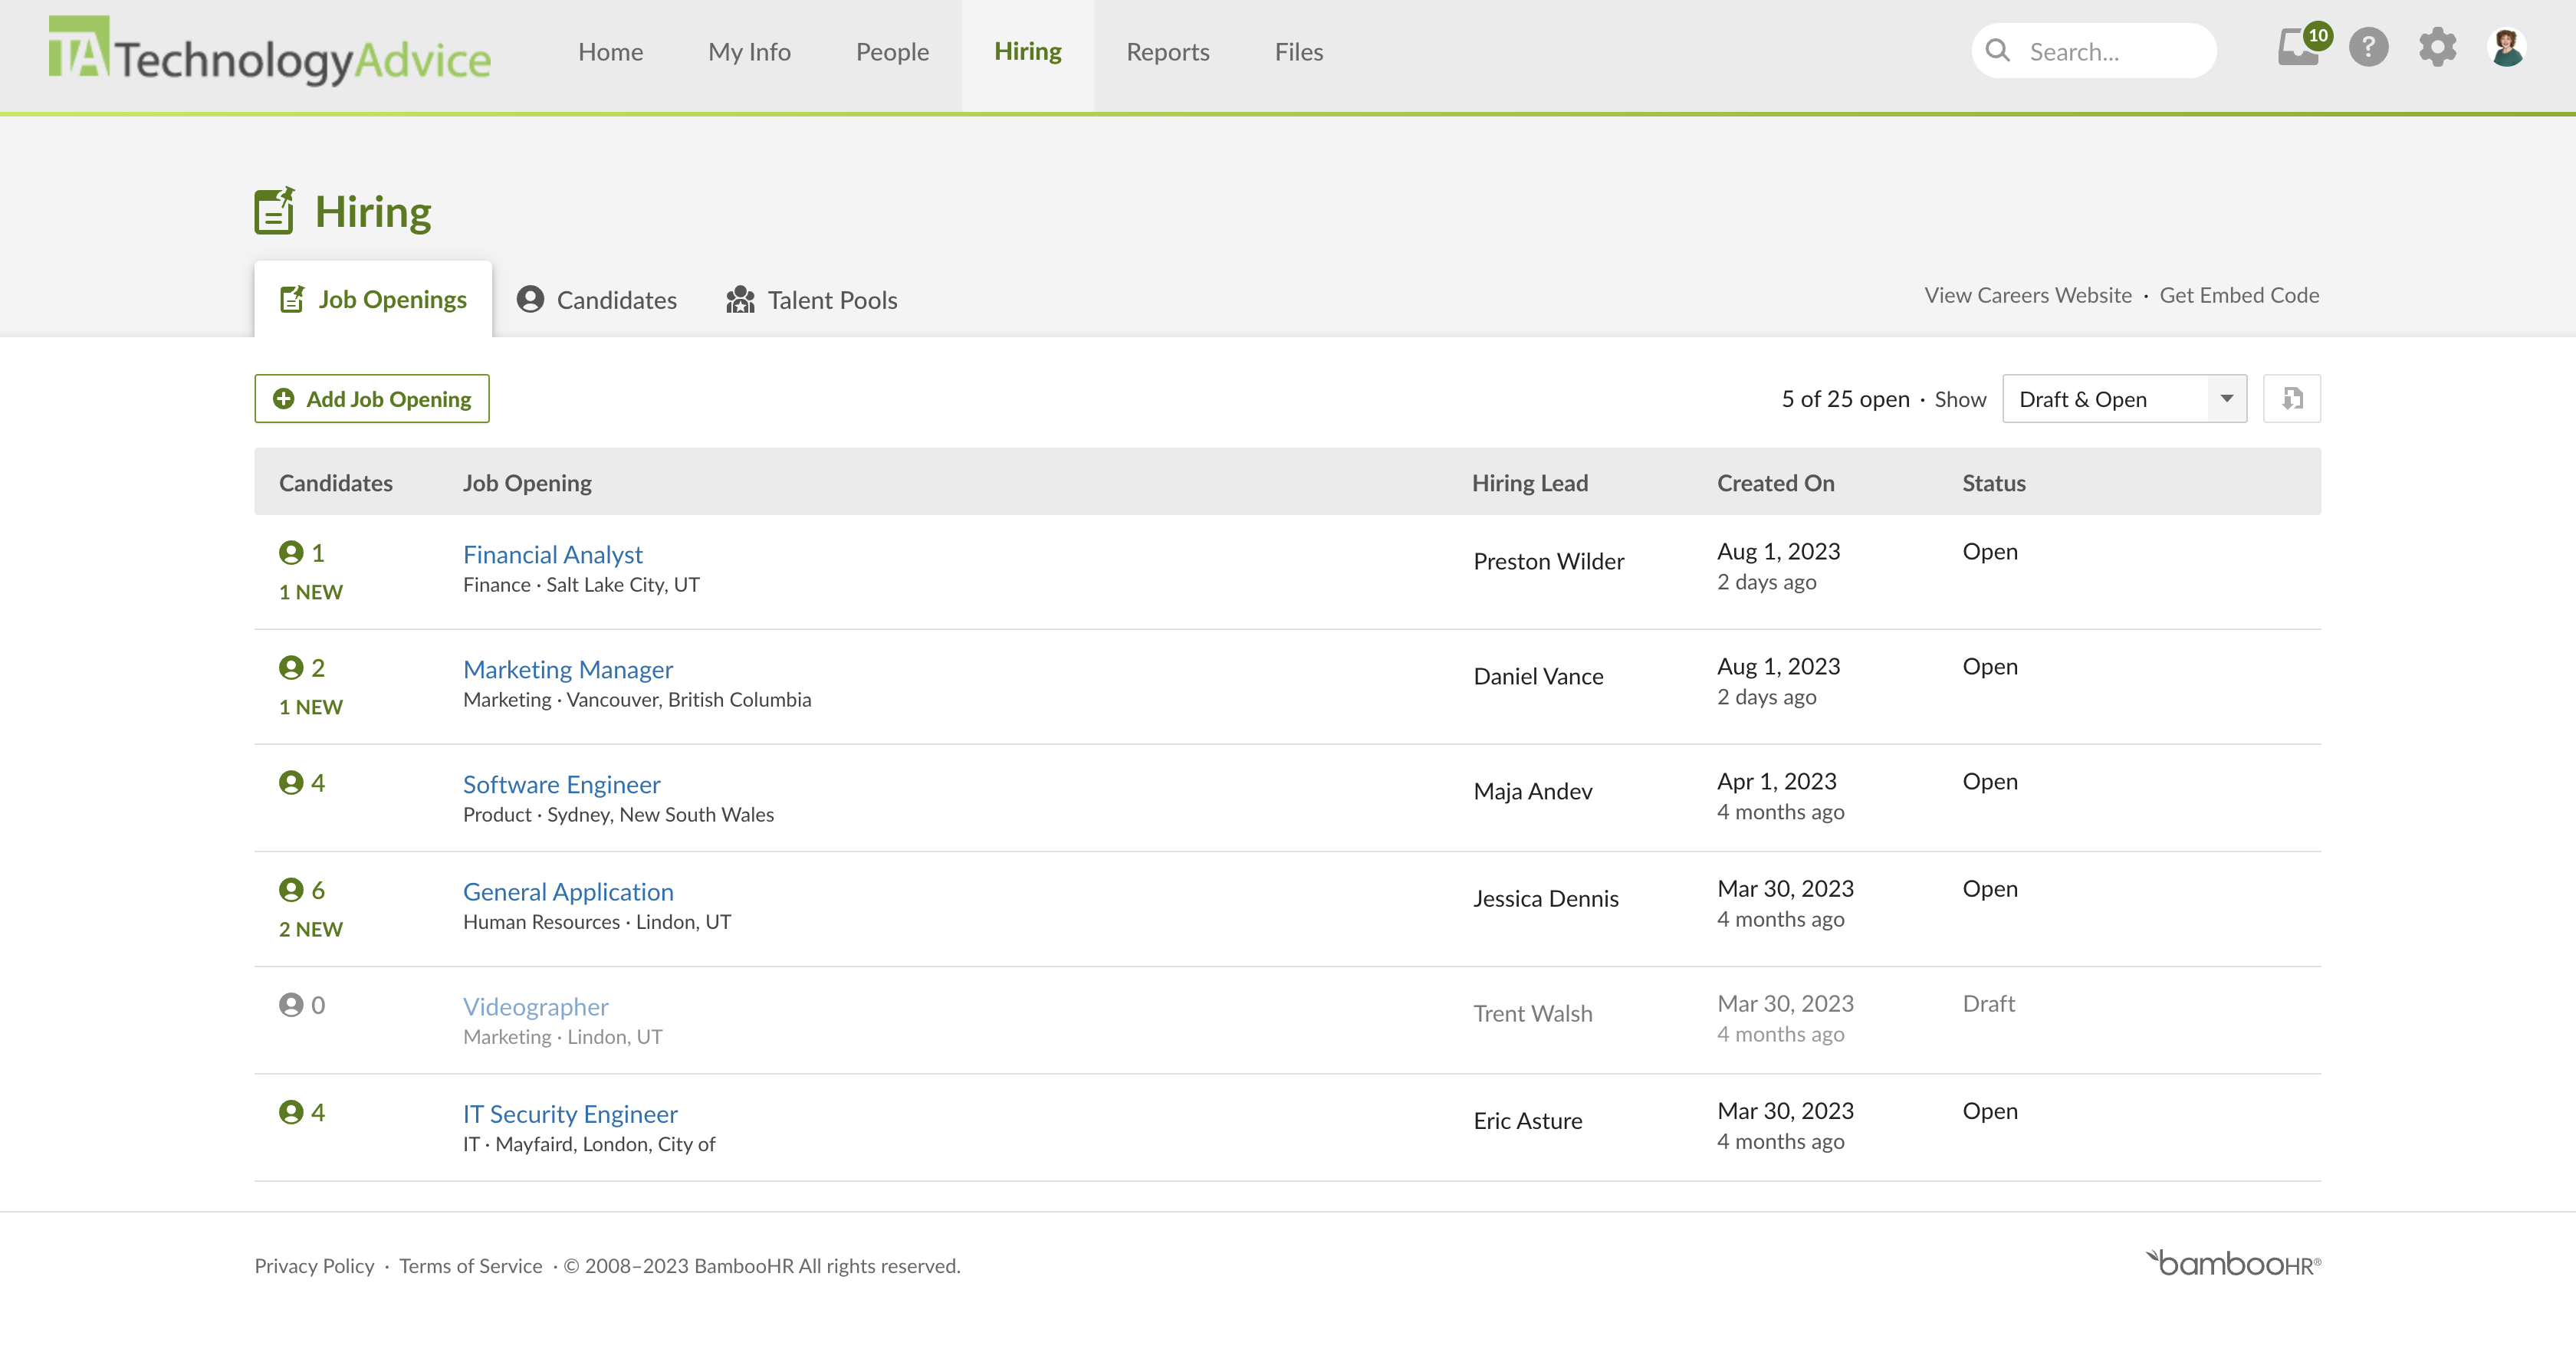Click the Draft status in Videographer row
Screen dimensions: 2576x1352
1988,1003
